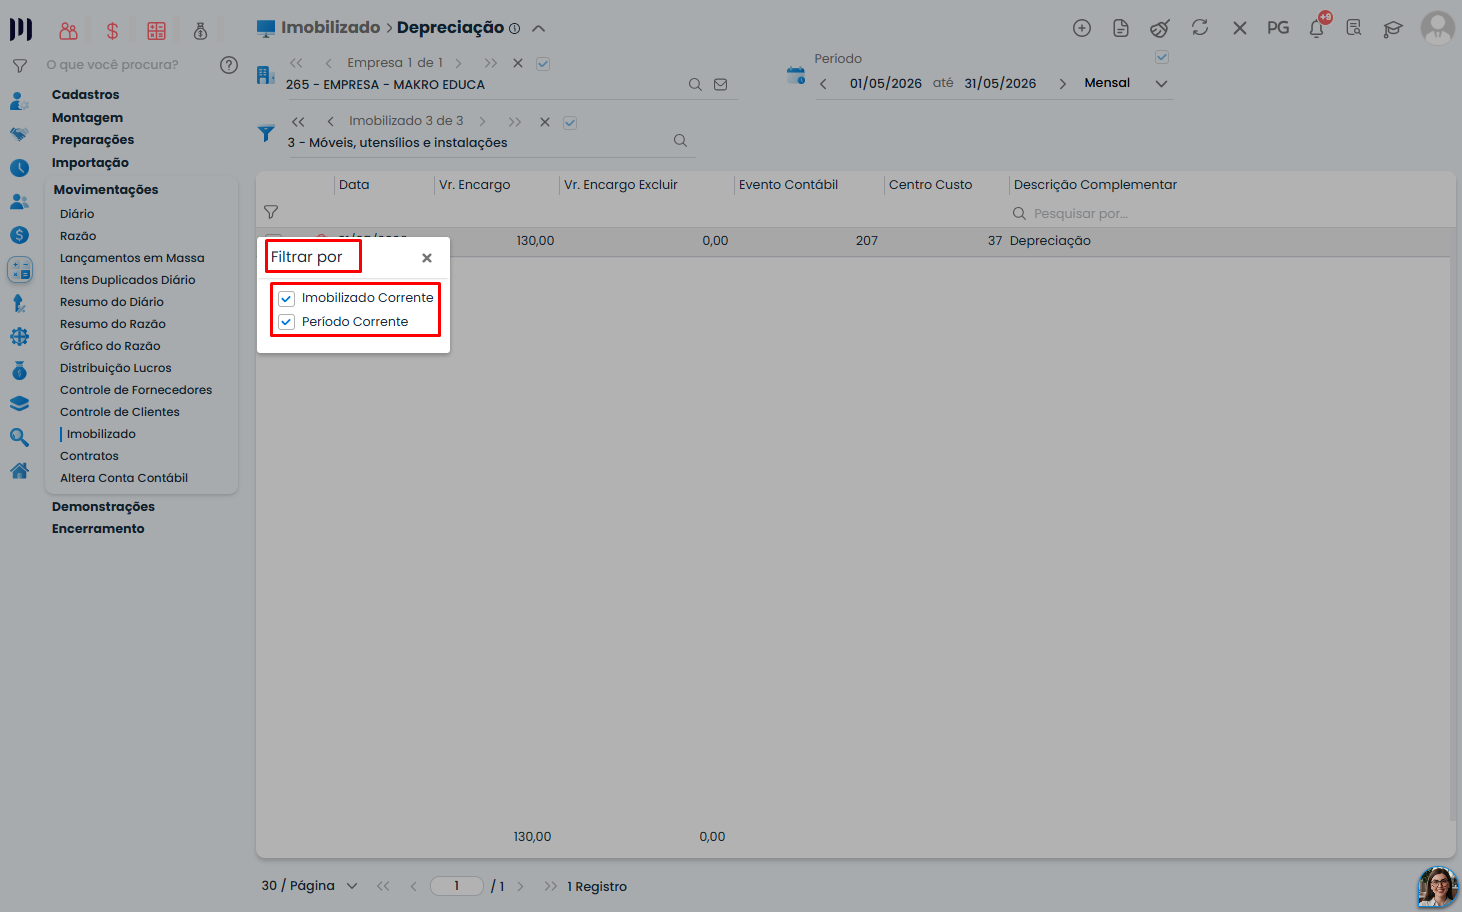Go to previous period with left arrow
The image size is (1462, 912).
coord(823,84)
